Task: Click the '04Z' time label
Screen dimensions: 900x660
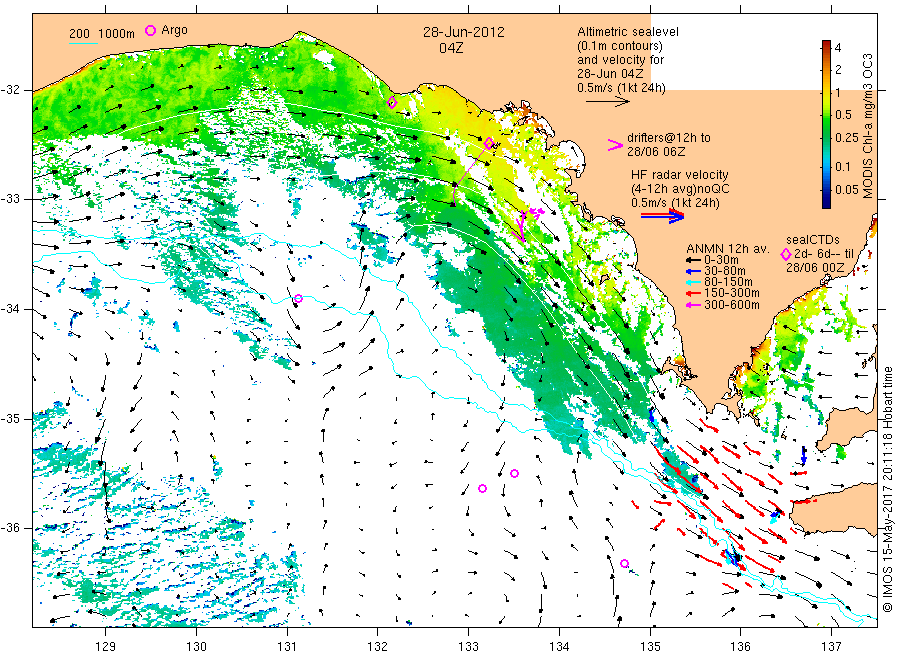Action: 451,48
